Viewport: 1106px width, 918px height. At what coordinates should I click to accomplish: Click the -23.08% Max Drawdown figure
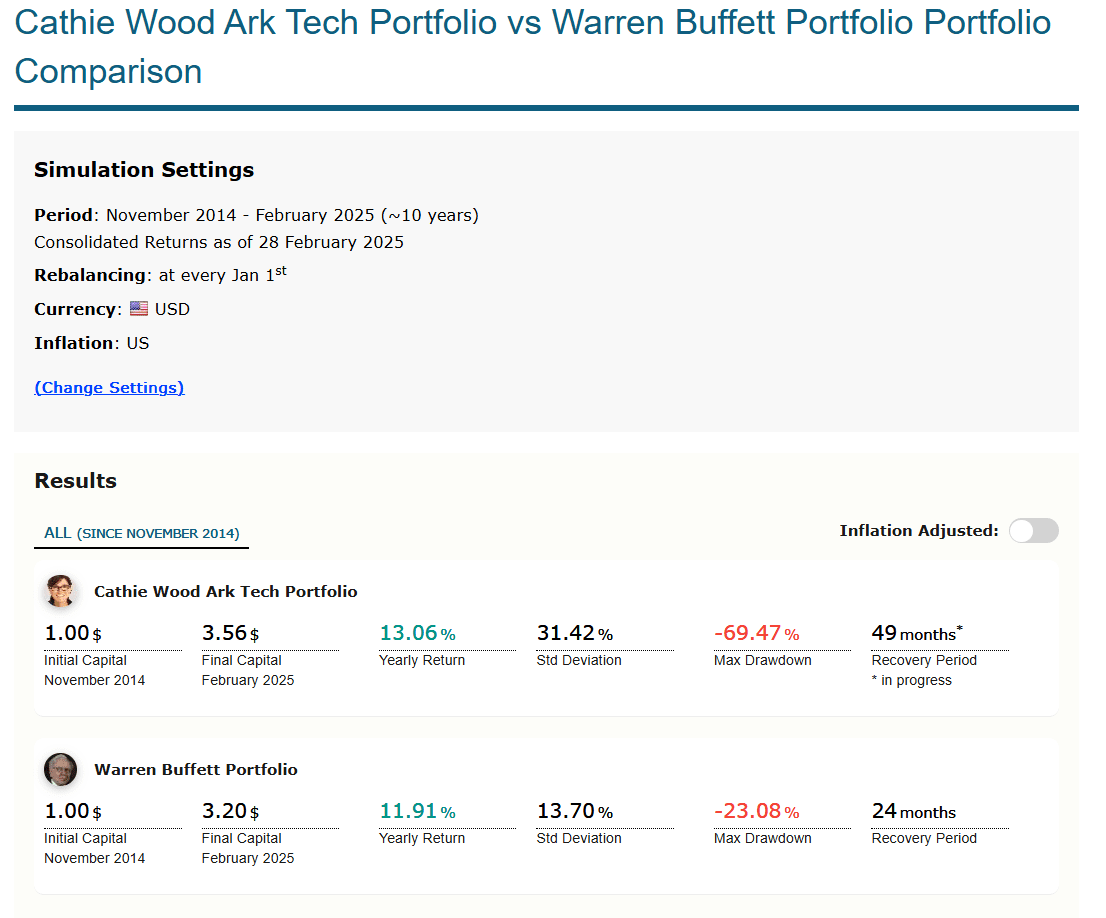pos(757,811)
